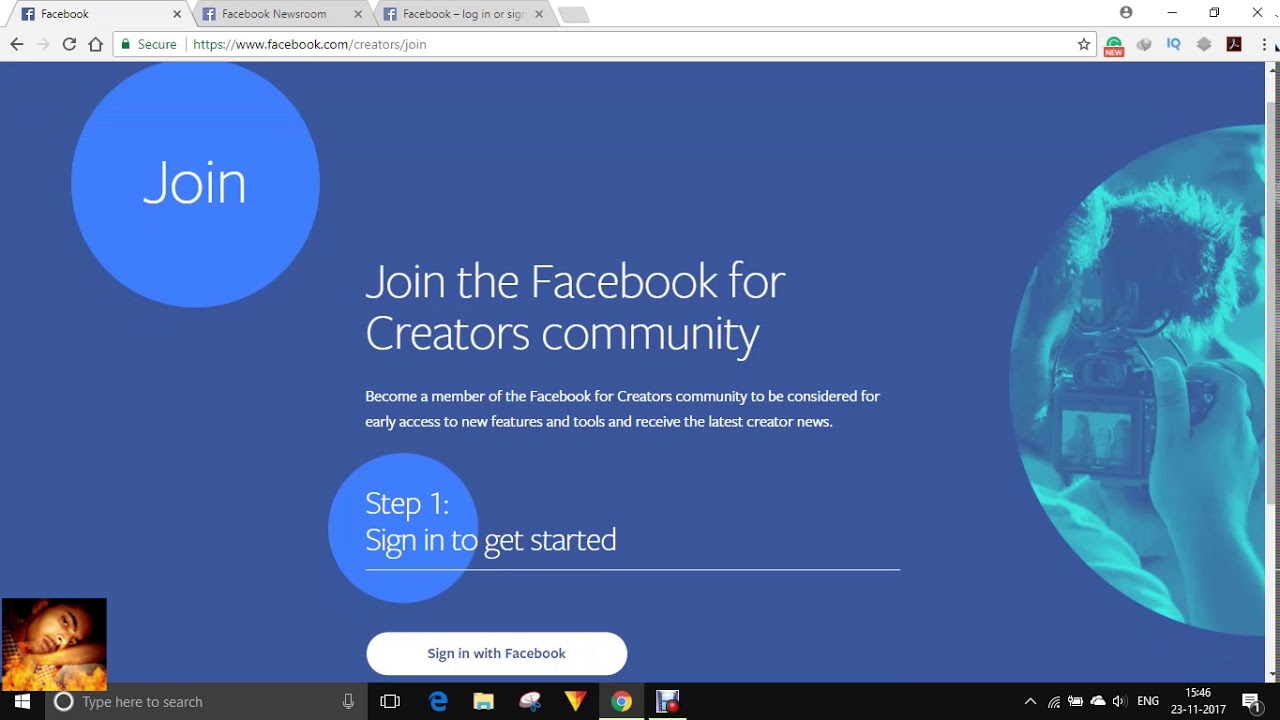Image resolution: width=1280 pixels, height=720 pixels.
Task: Click the blue Join circle
Action: pos(195,184)
